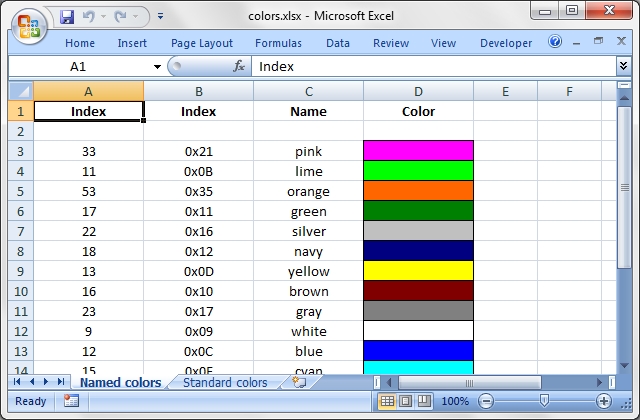Save the workbook with the floppy icon
Image resolution: width=640 pixels, height=420 pixels.
[x=67, y=17]
